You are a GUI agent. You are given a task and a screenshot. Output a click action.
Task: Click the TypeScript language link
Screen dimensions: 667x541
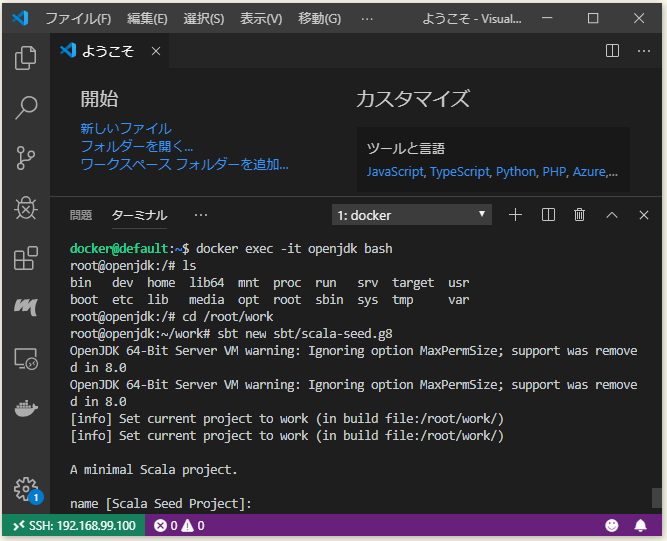coord(460,172)
